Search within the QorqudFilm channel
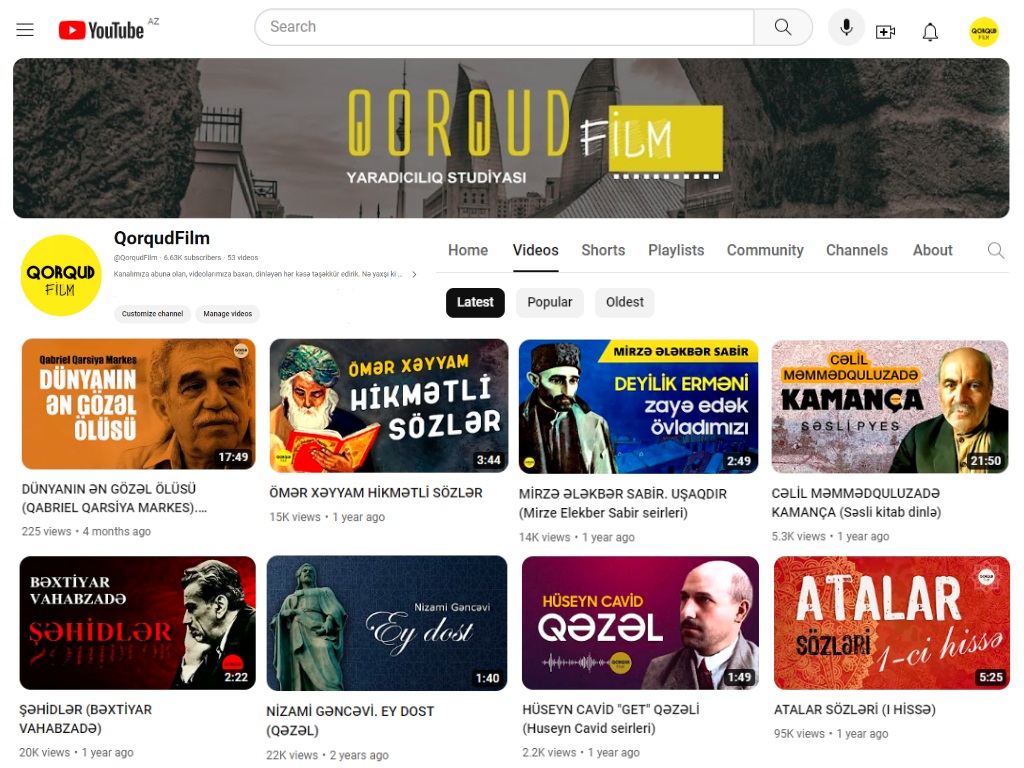The height and width of the screenshot is (768, 1024). 995,250
